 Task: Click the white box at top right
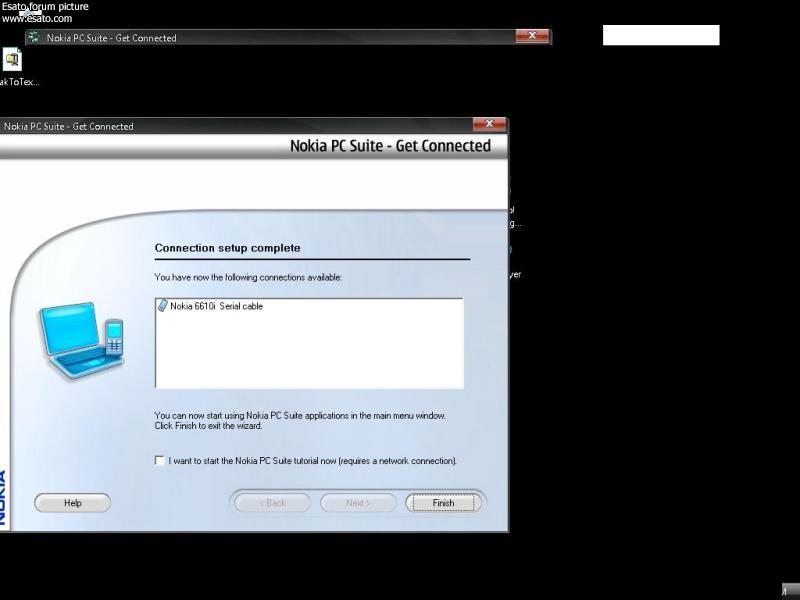[x=661, y=35]
